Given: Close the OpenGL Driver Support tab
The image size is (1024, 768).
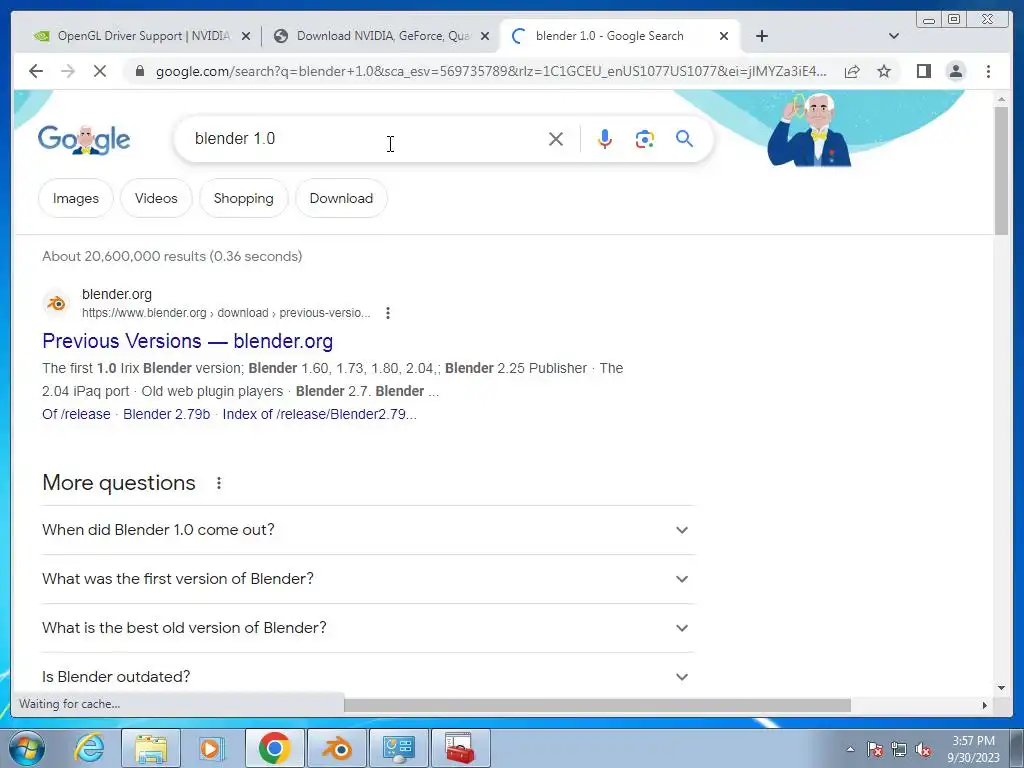Looking at the screenshot, I should click(x=246, y=36).
